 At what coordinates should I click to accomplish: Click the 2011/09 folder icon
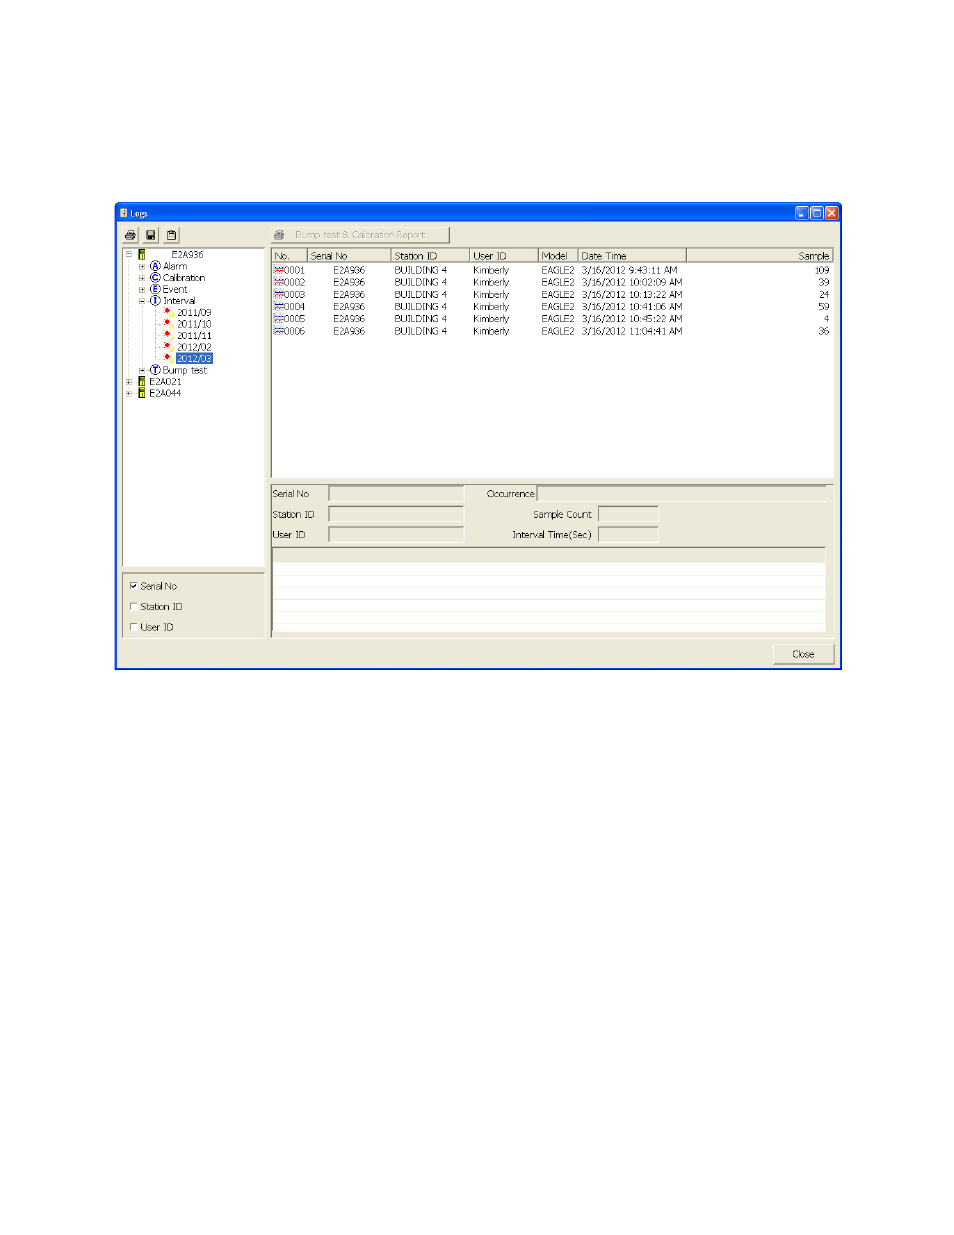(x=169, y=312)
